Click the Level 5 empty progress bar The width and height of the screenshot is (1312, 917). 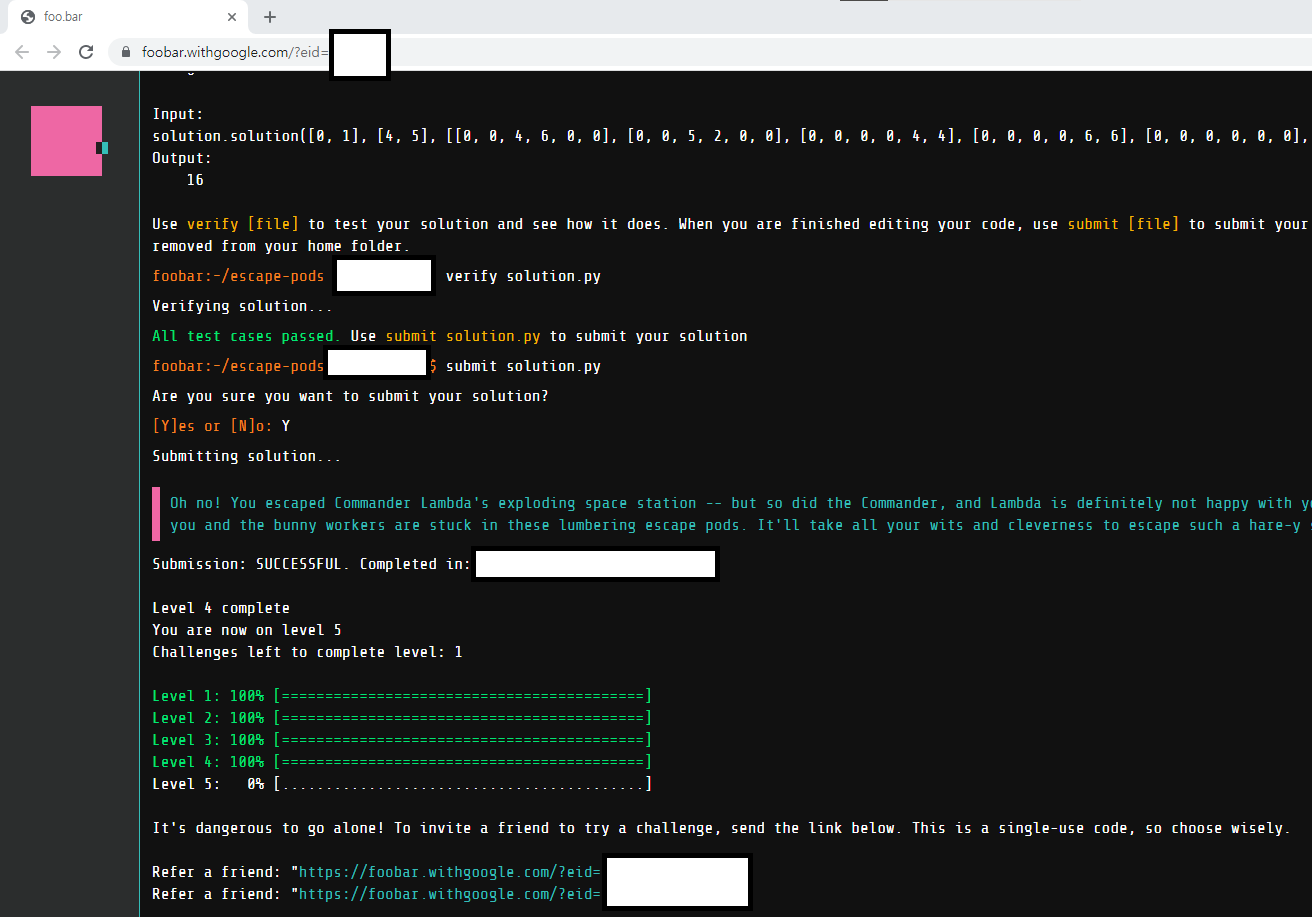pyautogui.click(x=462, y=784)
